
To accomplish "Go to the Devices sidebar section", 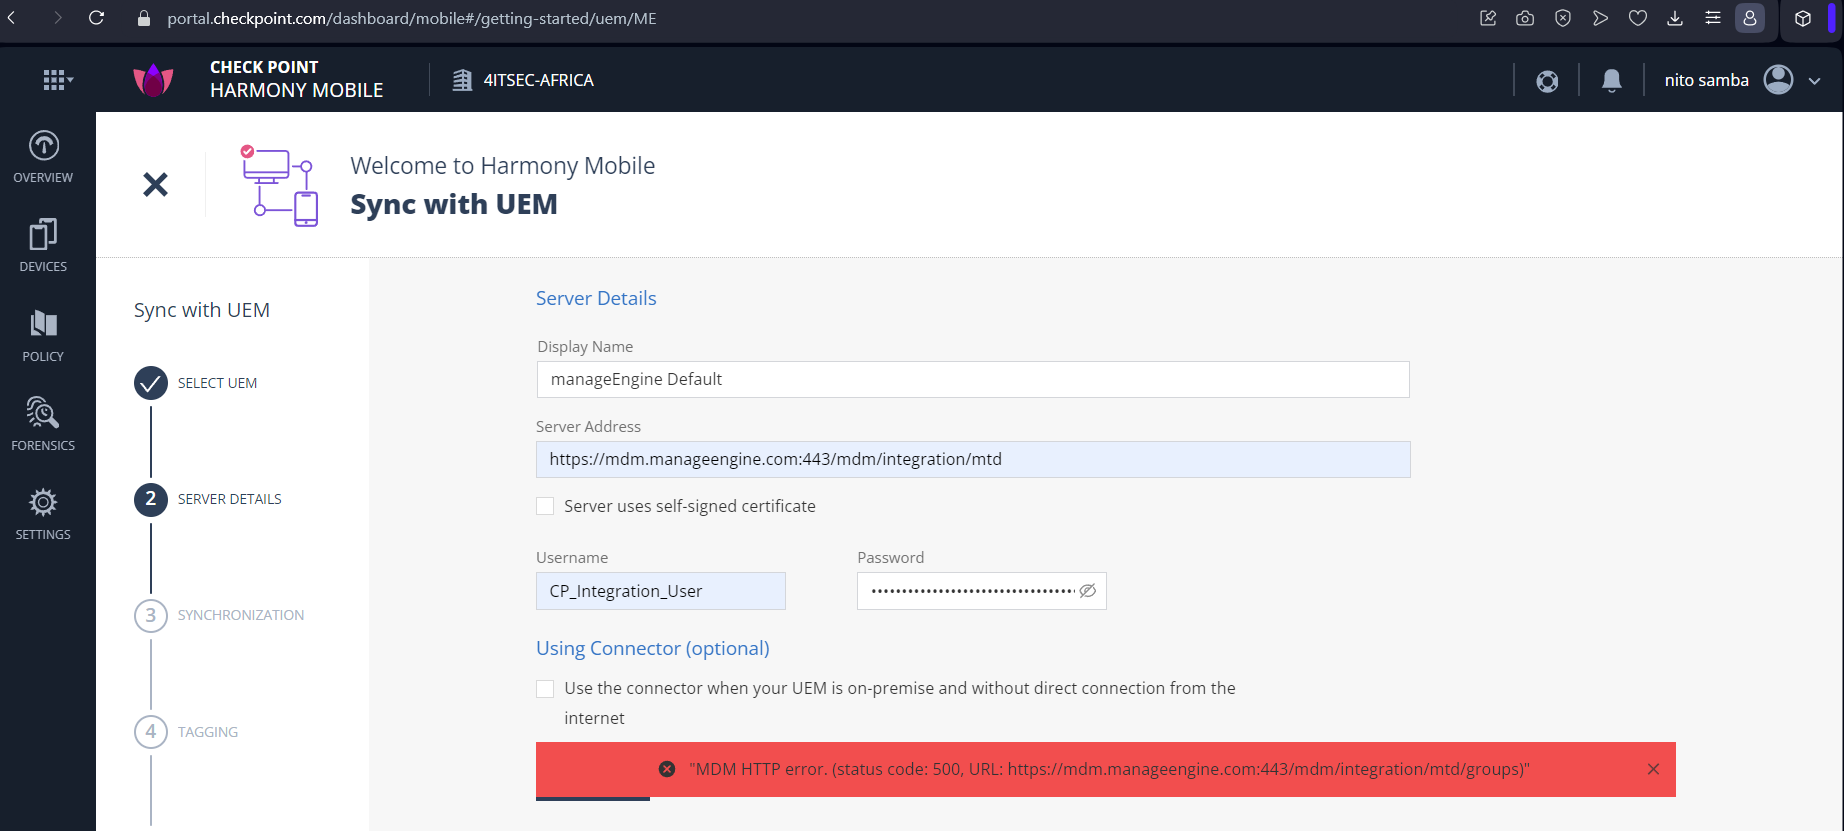I will pos(43,246).
